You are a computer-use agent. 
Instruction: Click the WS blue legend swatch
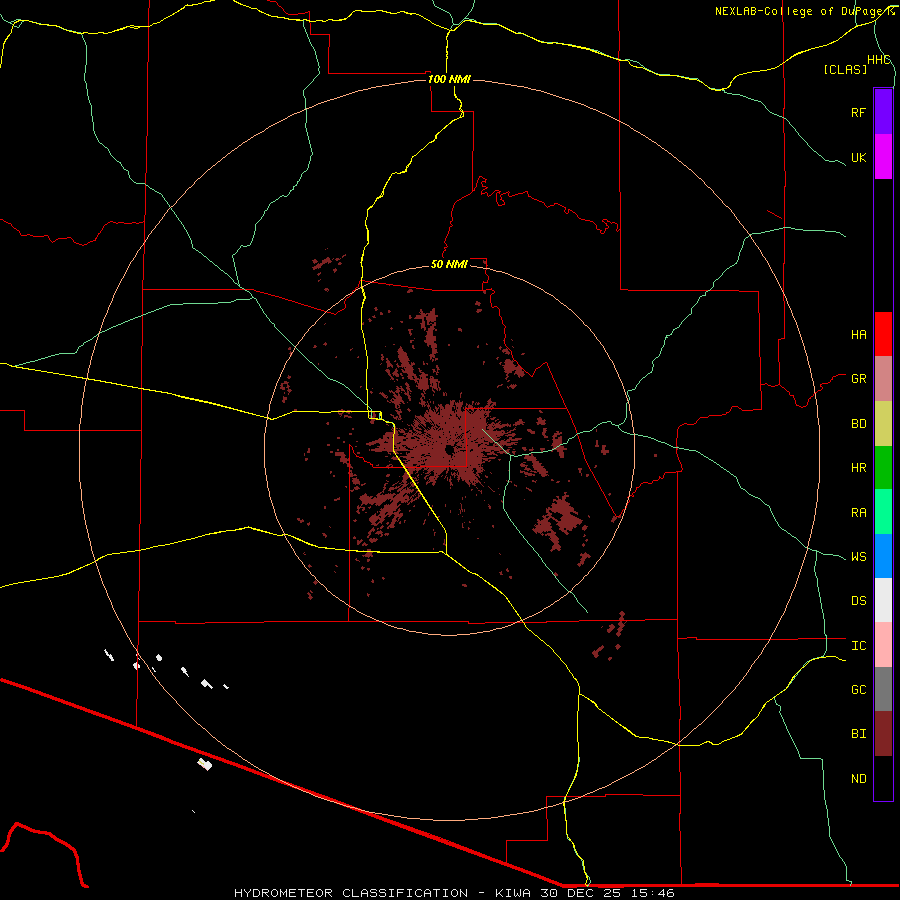click(x=883, y=556)
